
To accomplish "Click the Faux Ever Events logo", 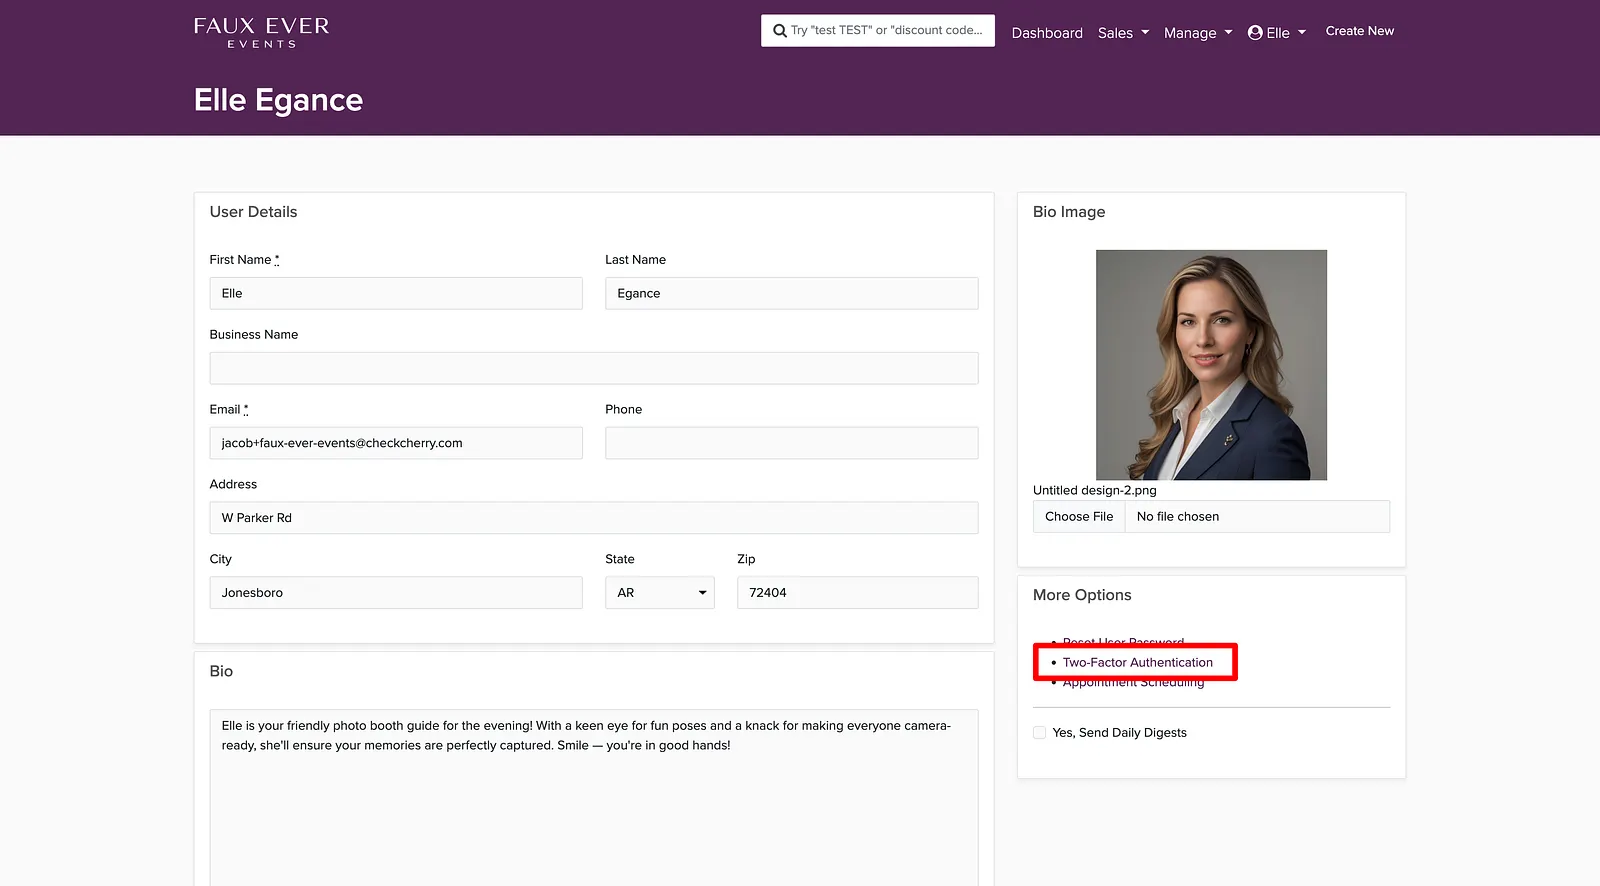I will coord(261,32).
